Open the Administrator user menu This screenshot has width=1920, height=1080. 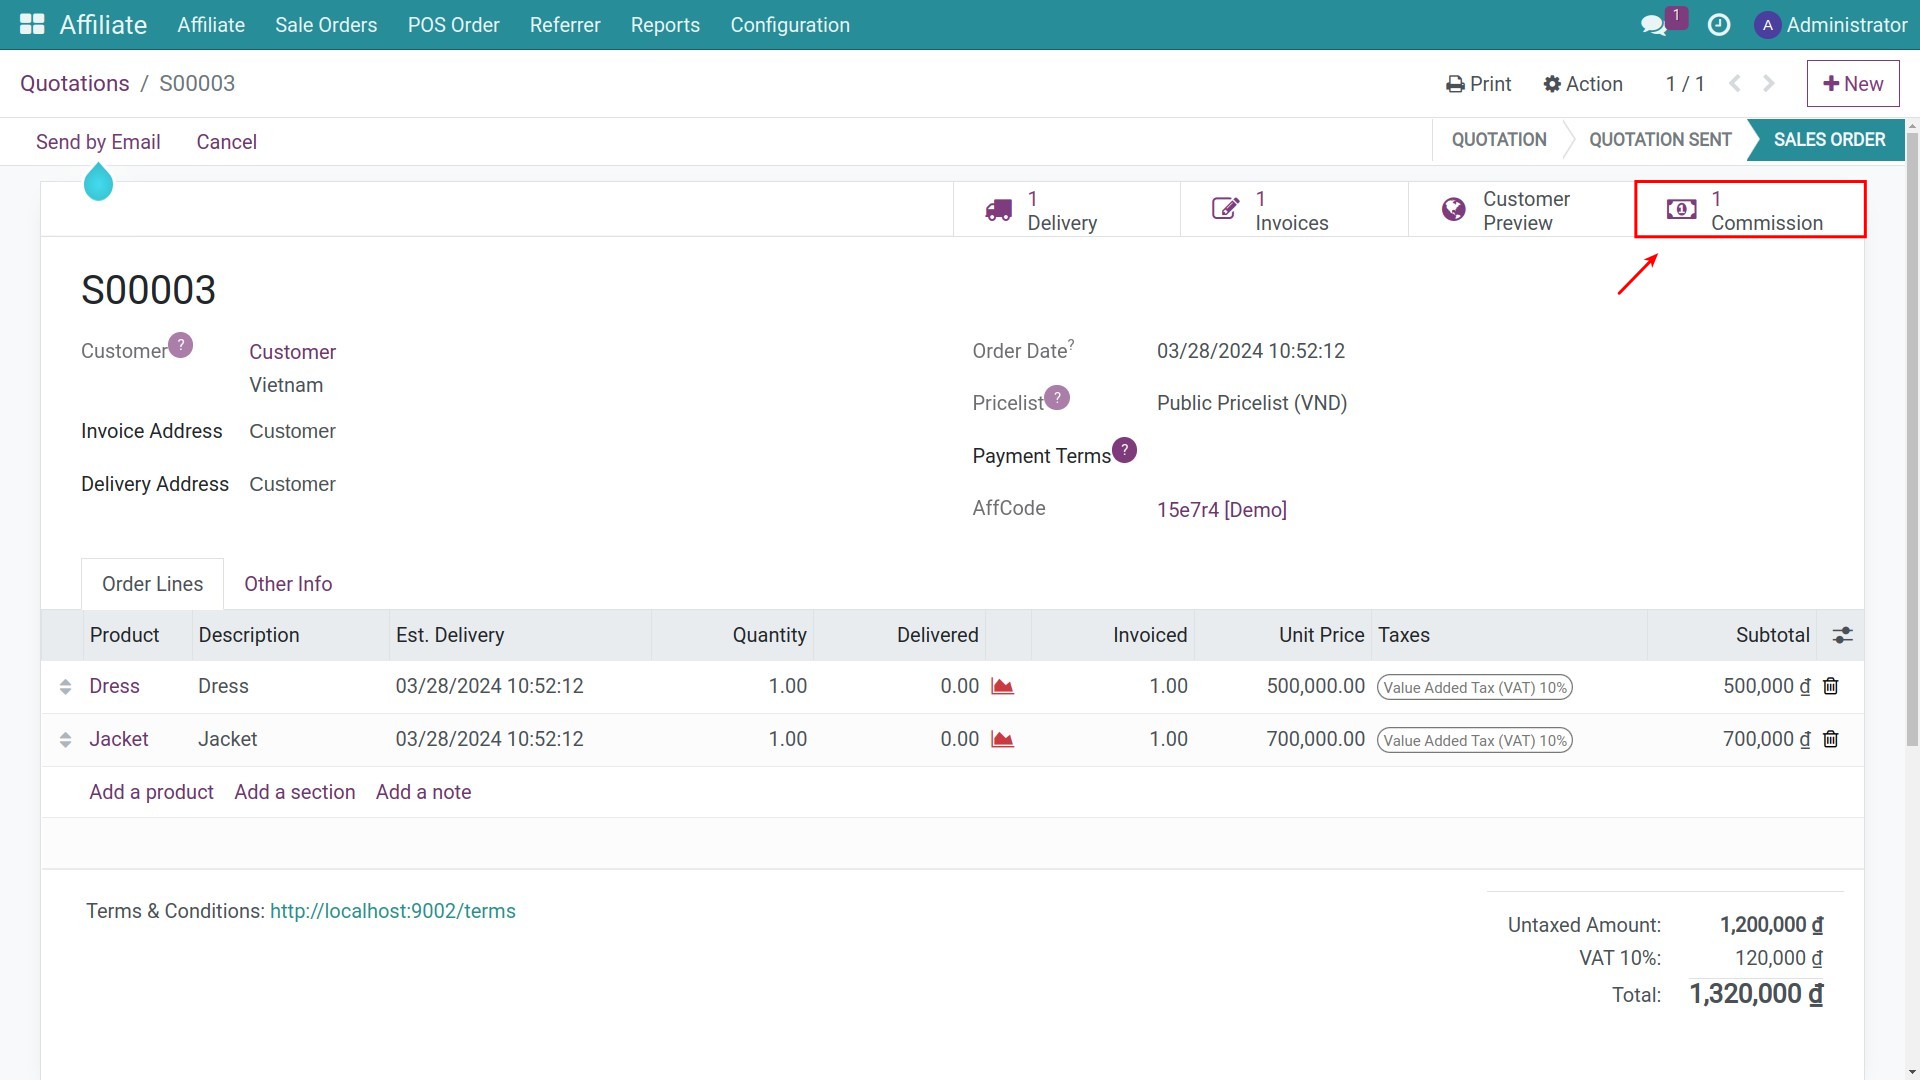click(1831, 25)
